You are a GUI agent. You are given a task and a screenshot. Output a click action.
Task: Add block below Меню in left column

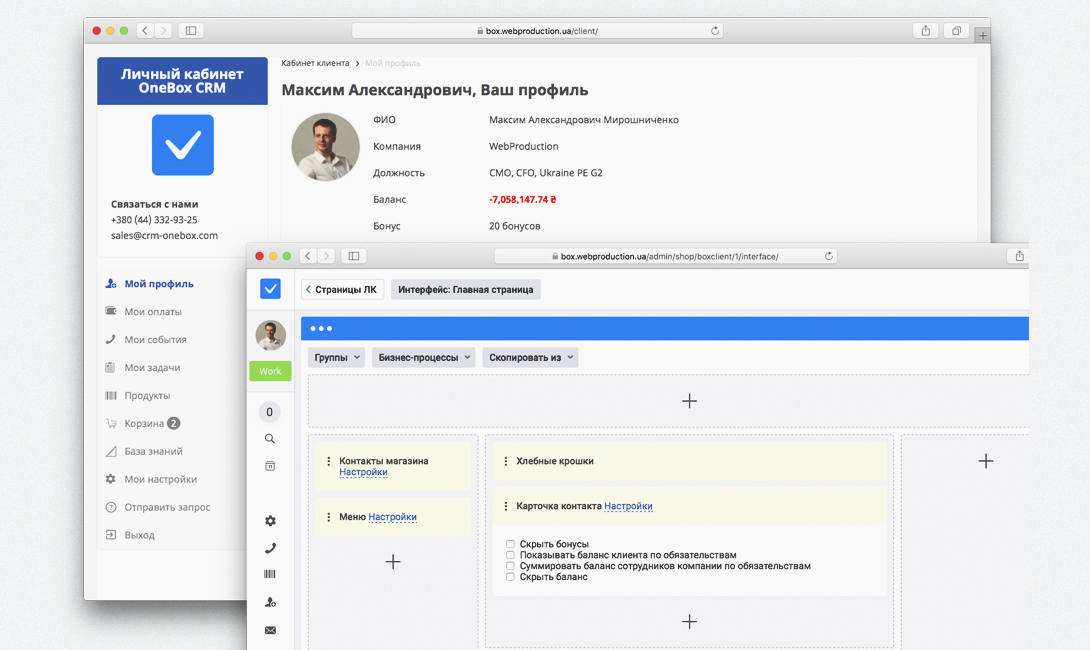[393, 562]
